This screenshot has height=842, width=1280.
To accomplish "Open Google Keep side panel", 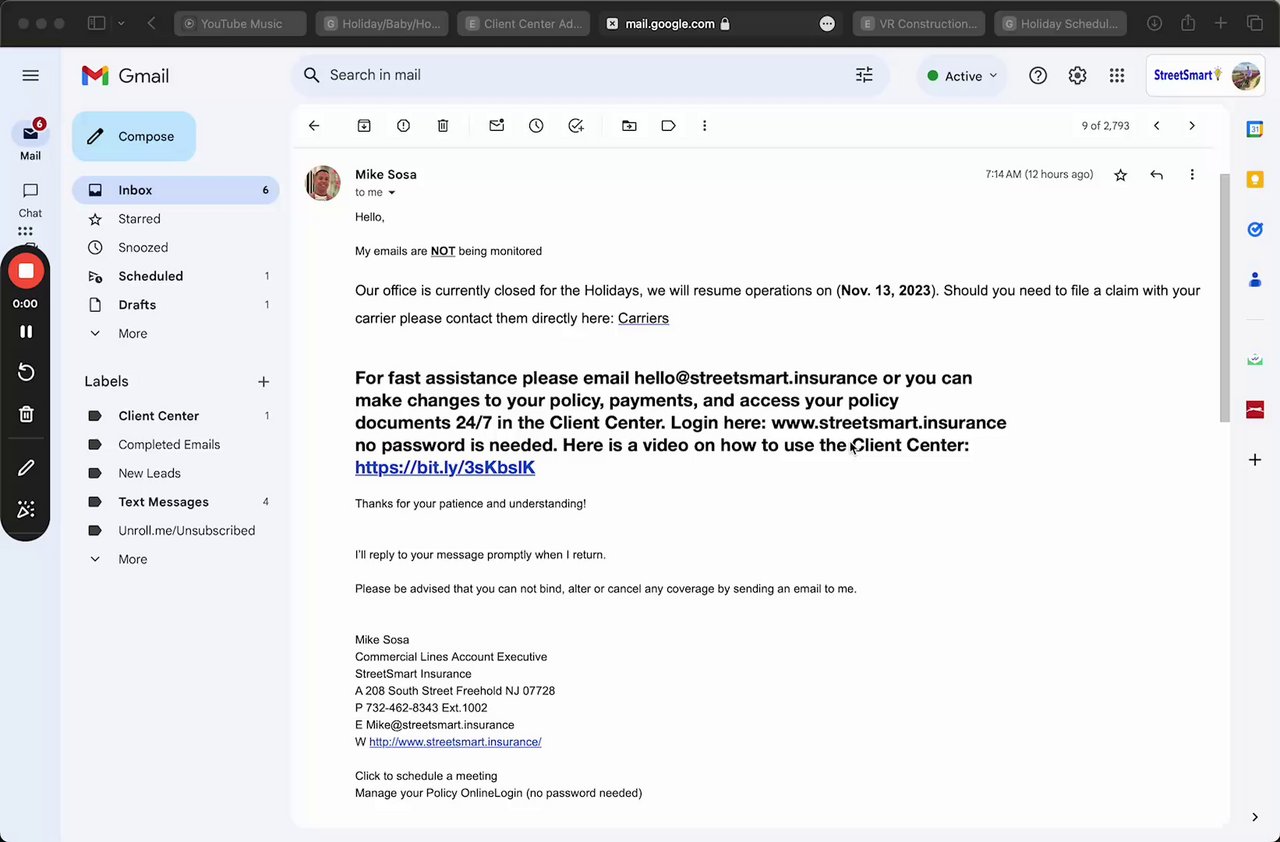I will click(1255, 179).
